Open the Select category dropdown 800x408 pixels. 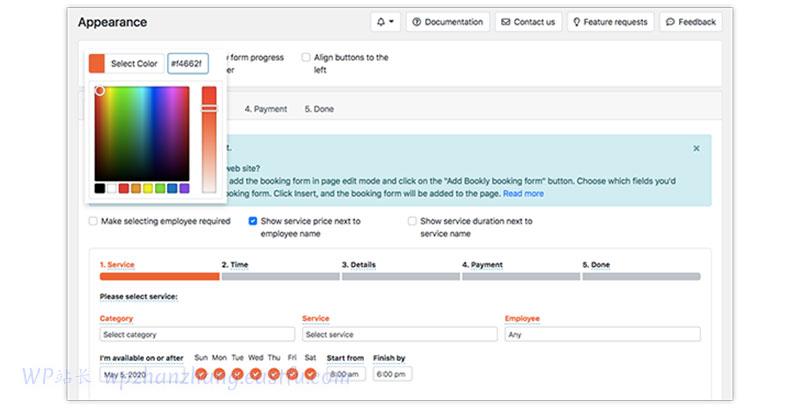[197, 335]
